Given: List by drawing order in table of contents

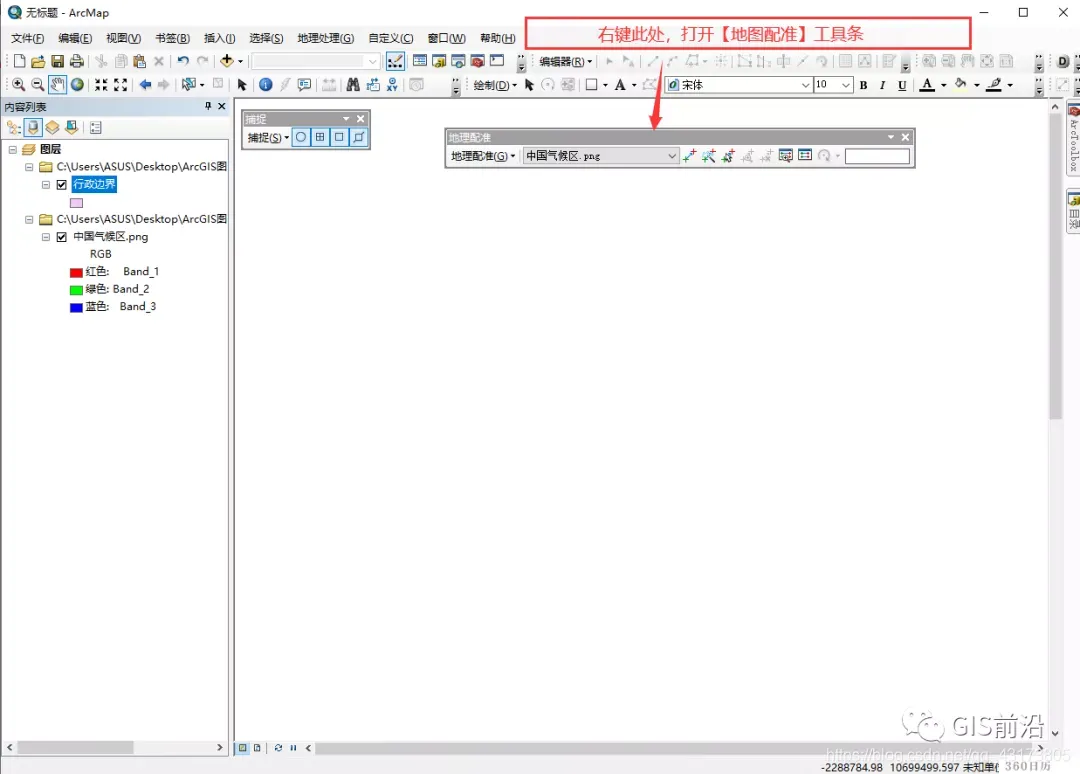Looking at the screenshot, I should click(14, 127).
